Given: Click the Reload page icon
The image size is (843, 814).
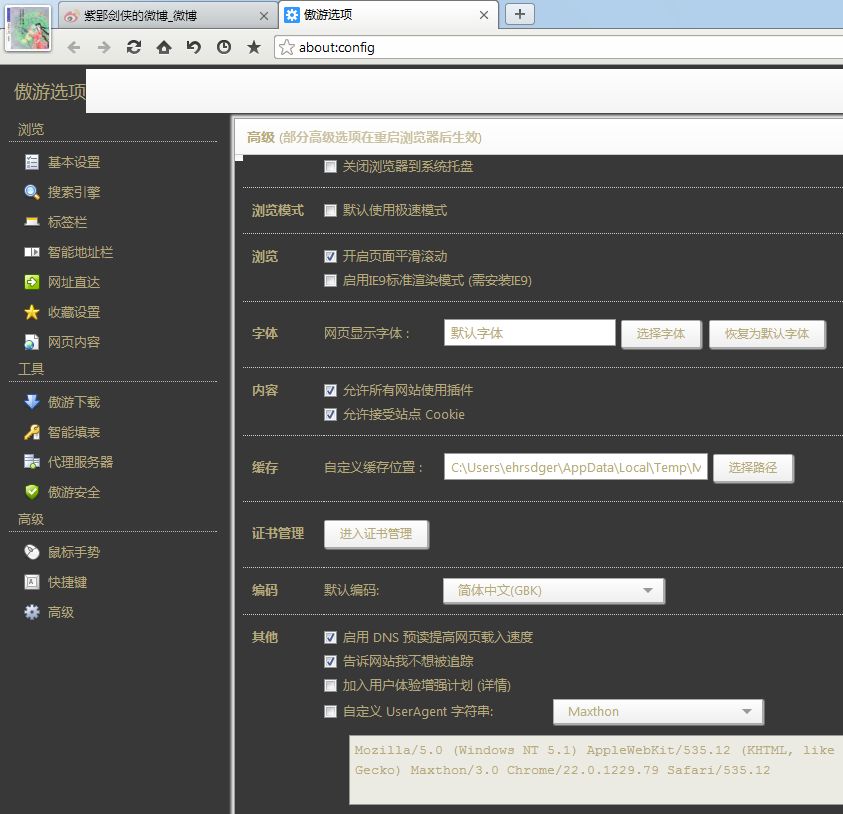Looking at the screenshot, I should [134, 47].
